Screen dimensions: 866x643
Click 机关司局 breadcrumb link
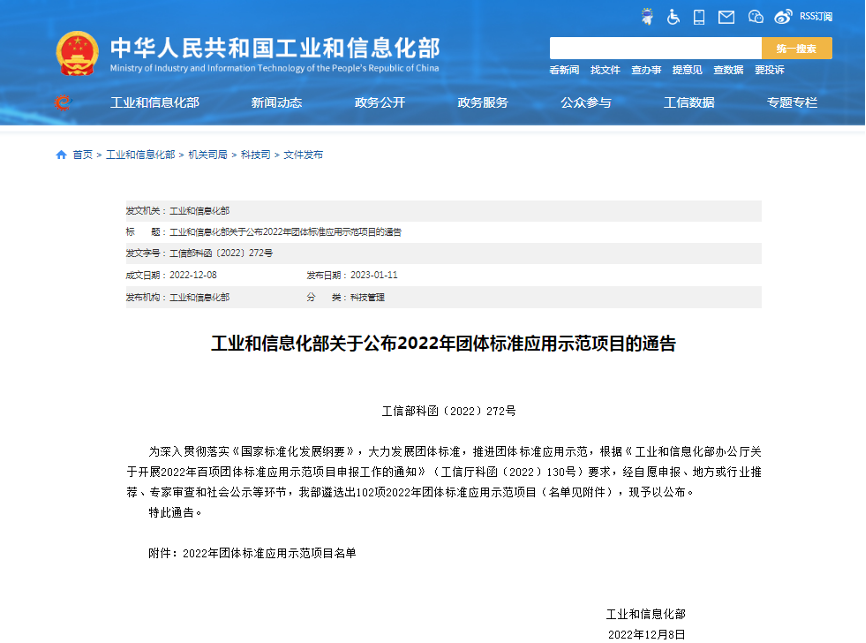208,155
